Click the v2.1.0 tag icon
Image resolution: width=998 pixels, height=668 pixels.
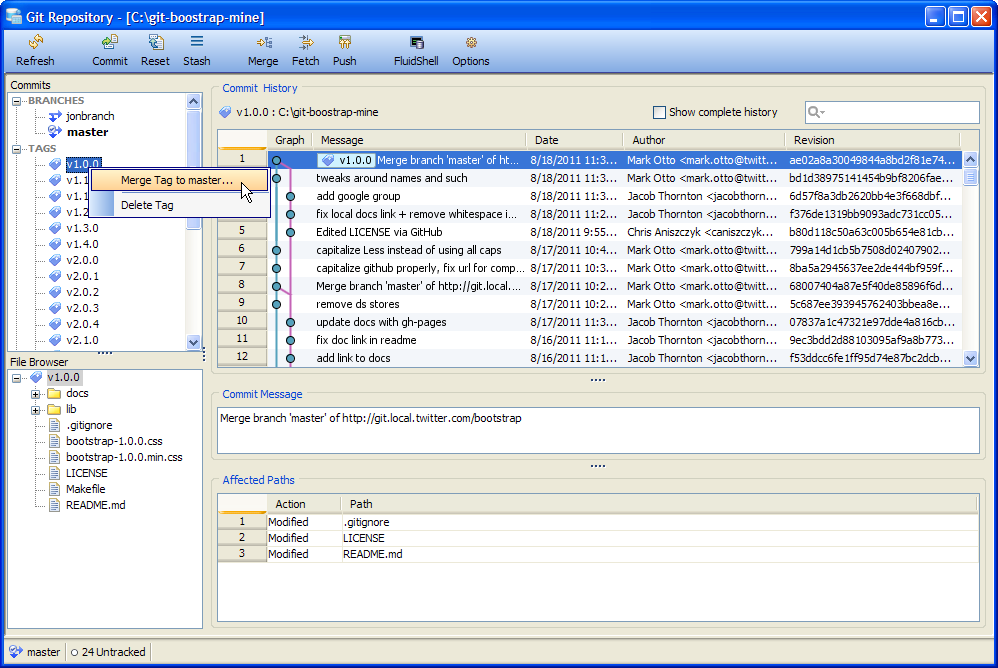(x=55, y=340)
